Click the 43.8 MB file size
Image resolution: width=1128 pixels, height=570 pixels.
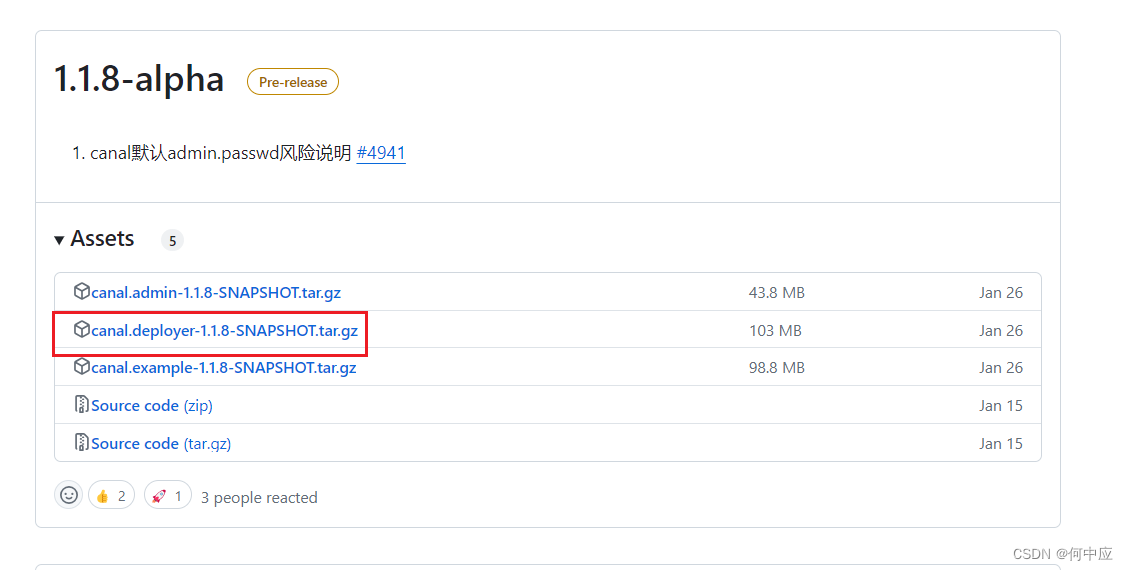point(777,293)
